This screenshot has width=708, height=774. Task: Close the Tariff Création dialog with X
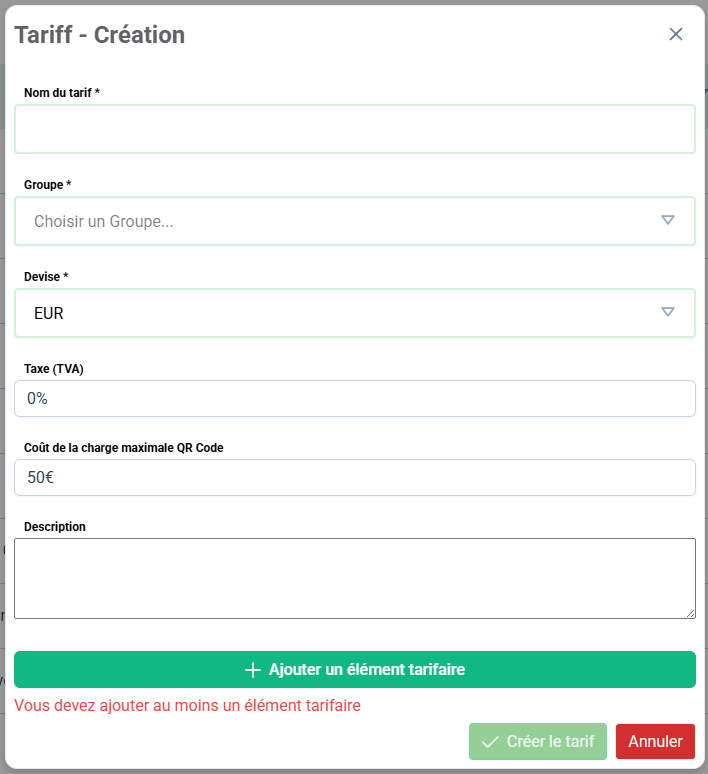pyautogui.click(x=676, y=34)
